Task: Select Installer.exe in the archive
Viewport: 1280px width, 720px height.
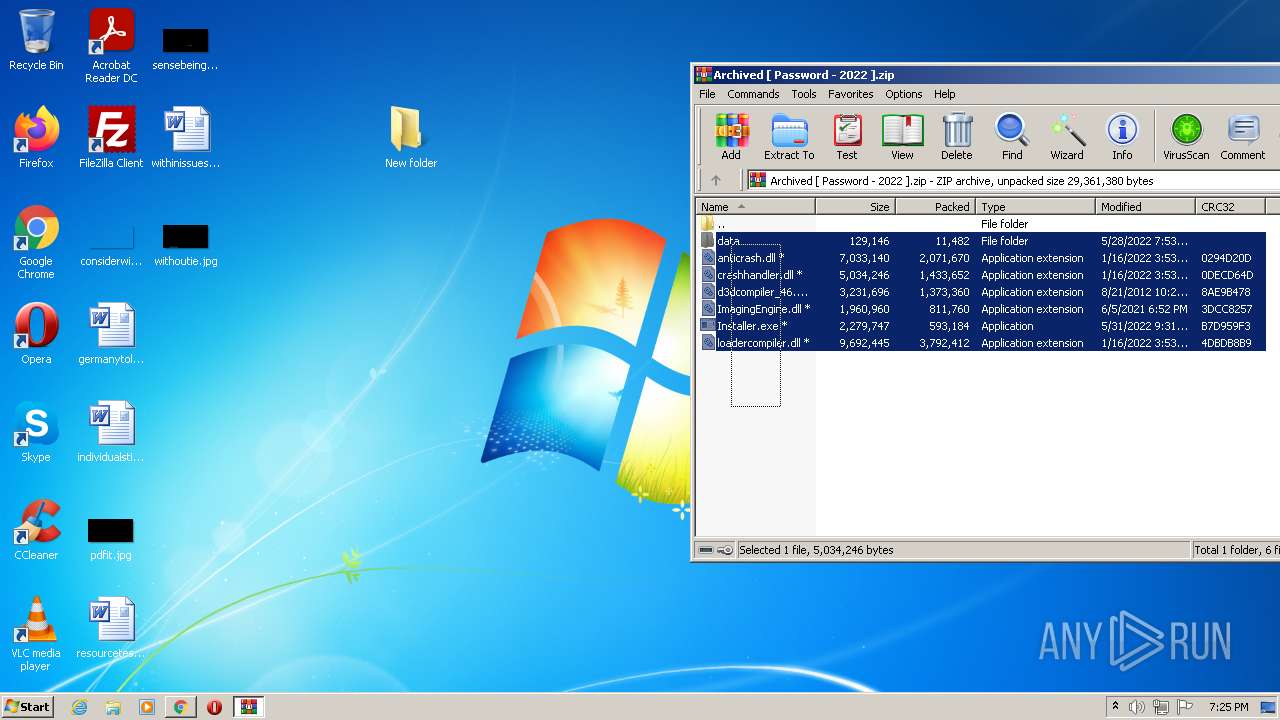Action: coord(981,326)
